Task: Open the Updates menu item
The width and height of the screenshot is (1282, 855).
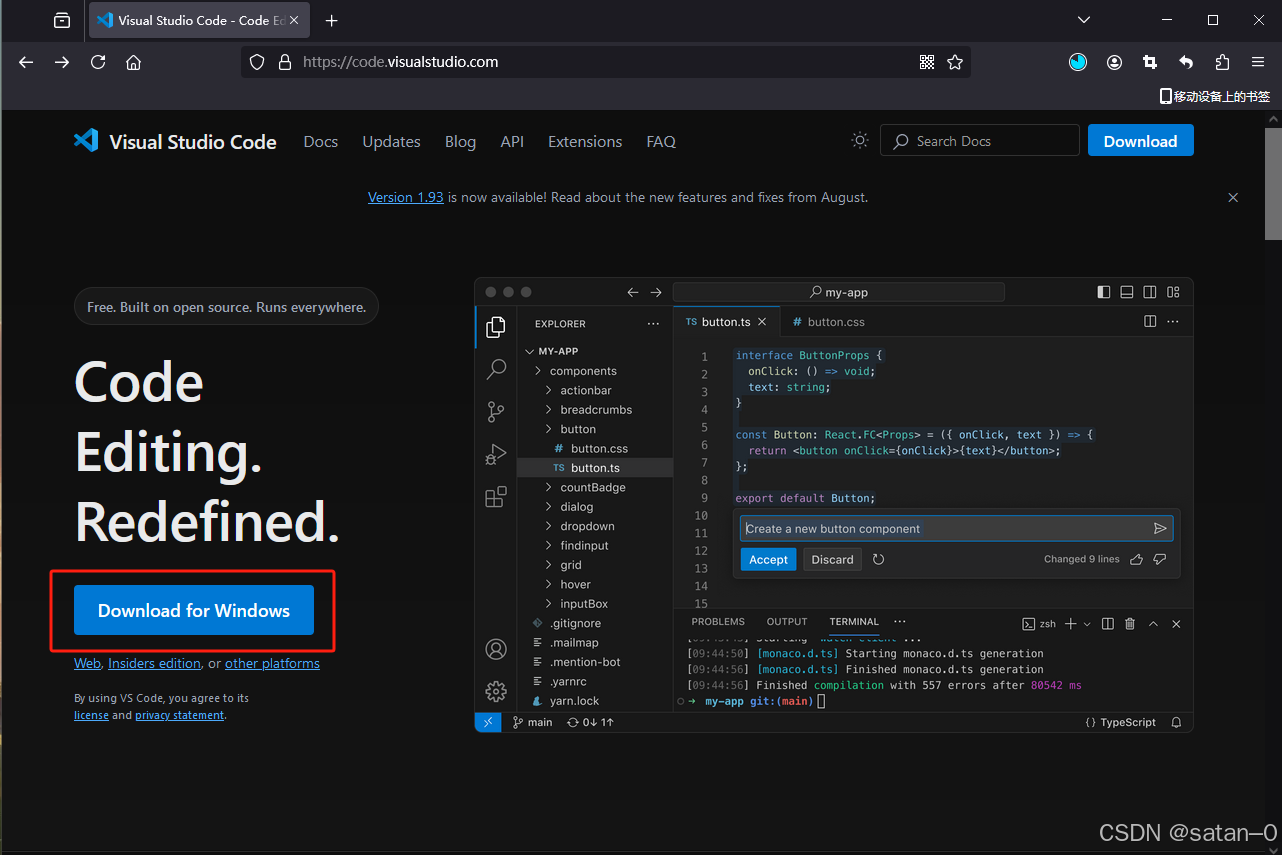Action: point(391,141)
